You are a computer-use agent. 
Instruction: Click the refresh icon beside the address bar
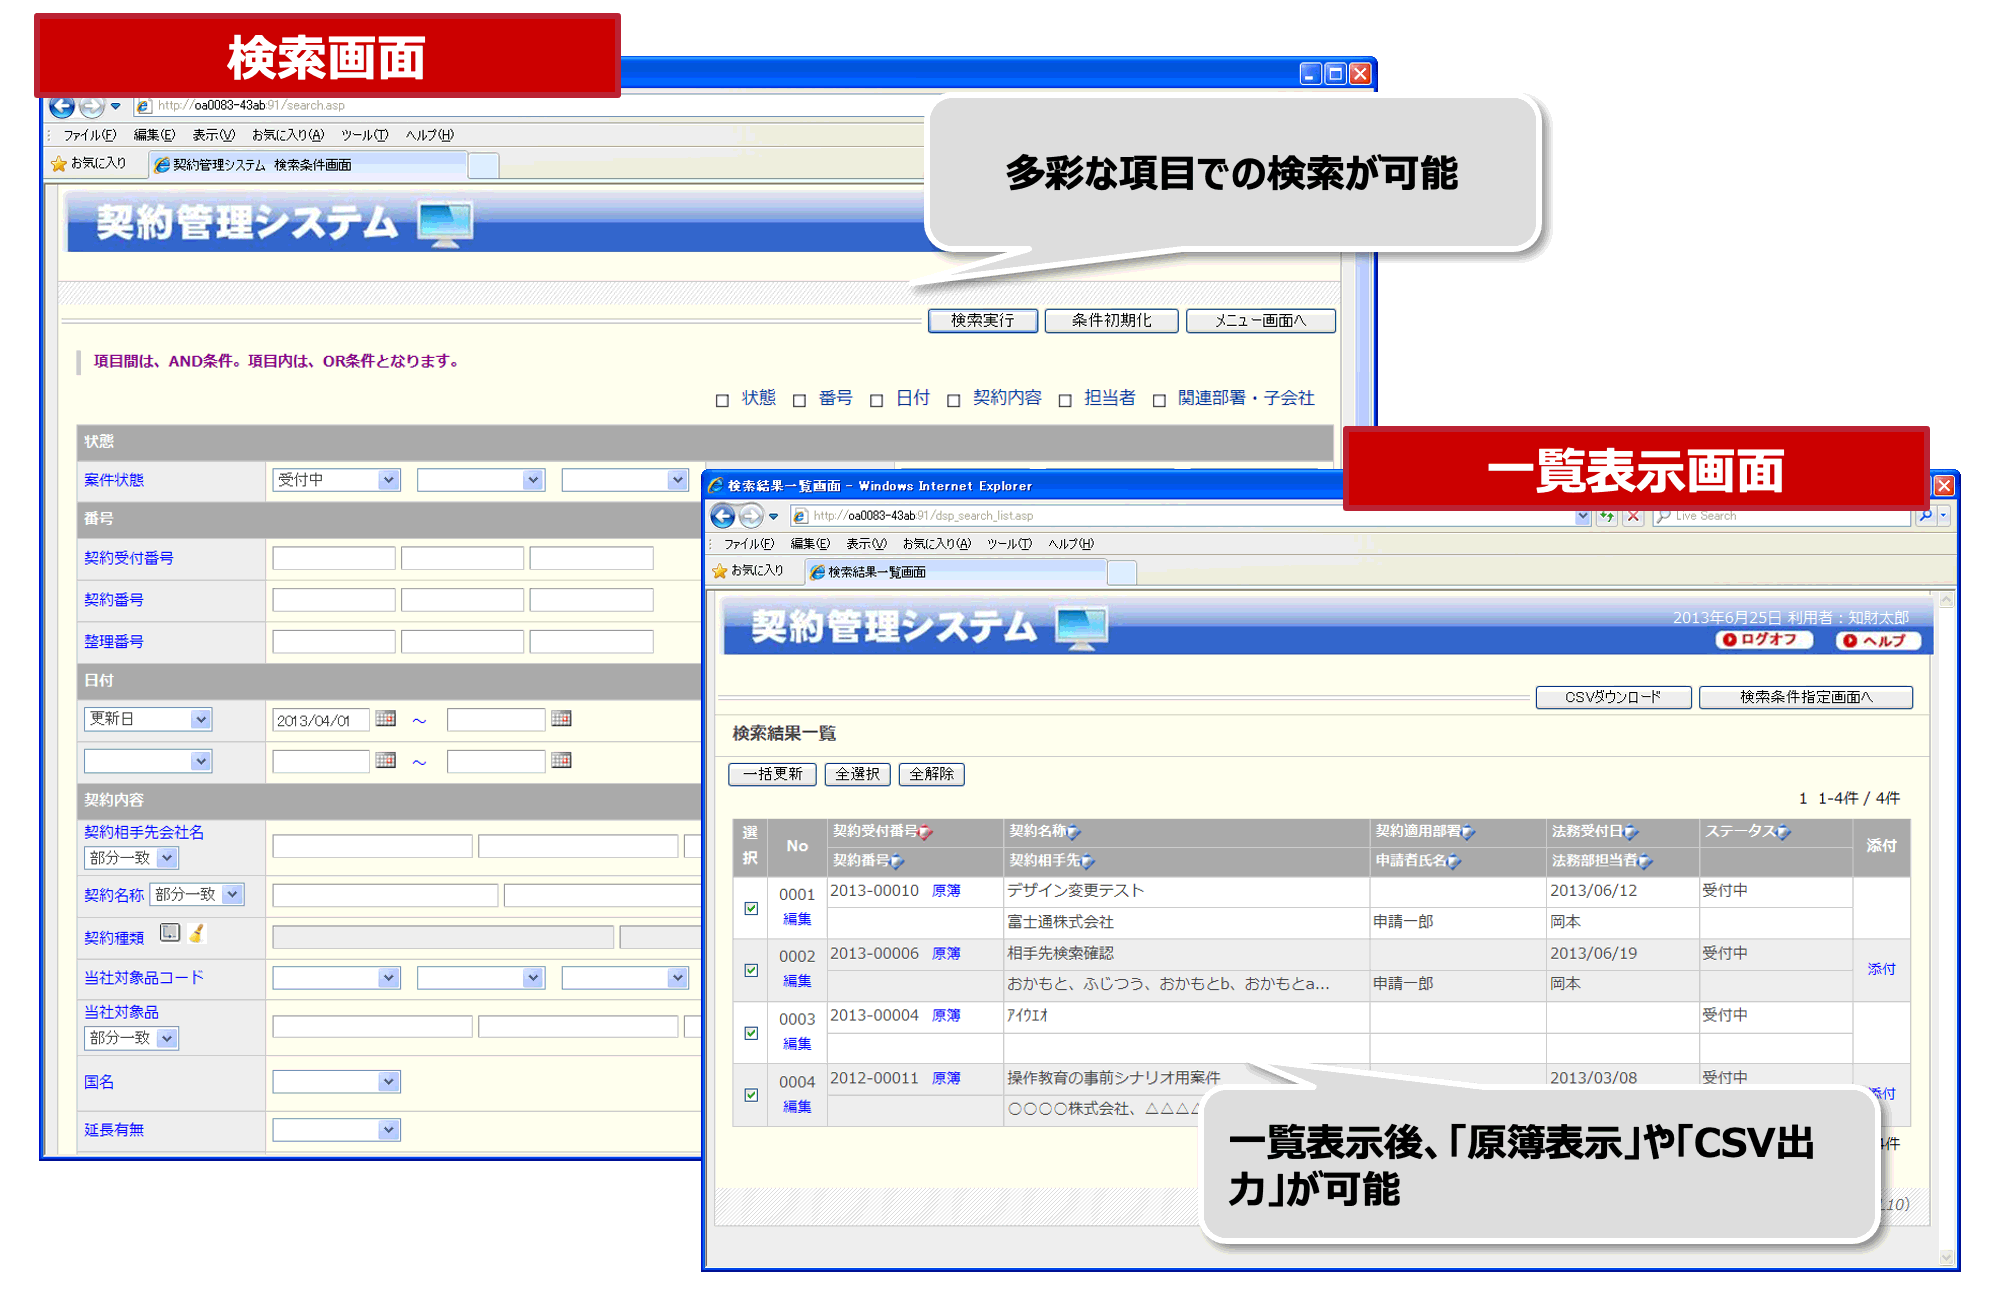(x=1607, y=516)
